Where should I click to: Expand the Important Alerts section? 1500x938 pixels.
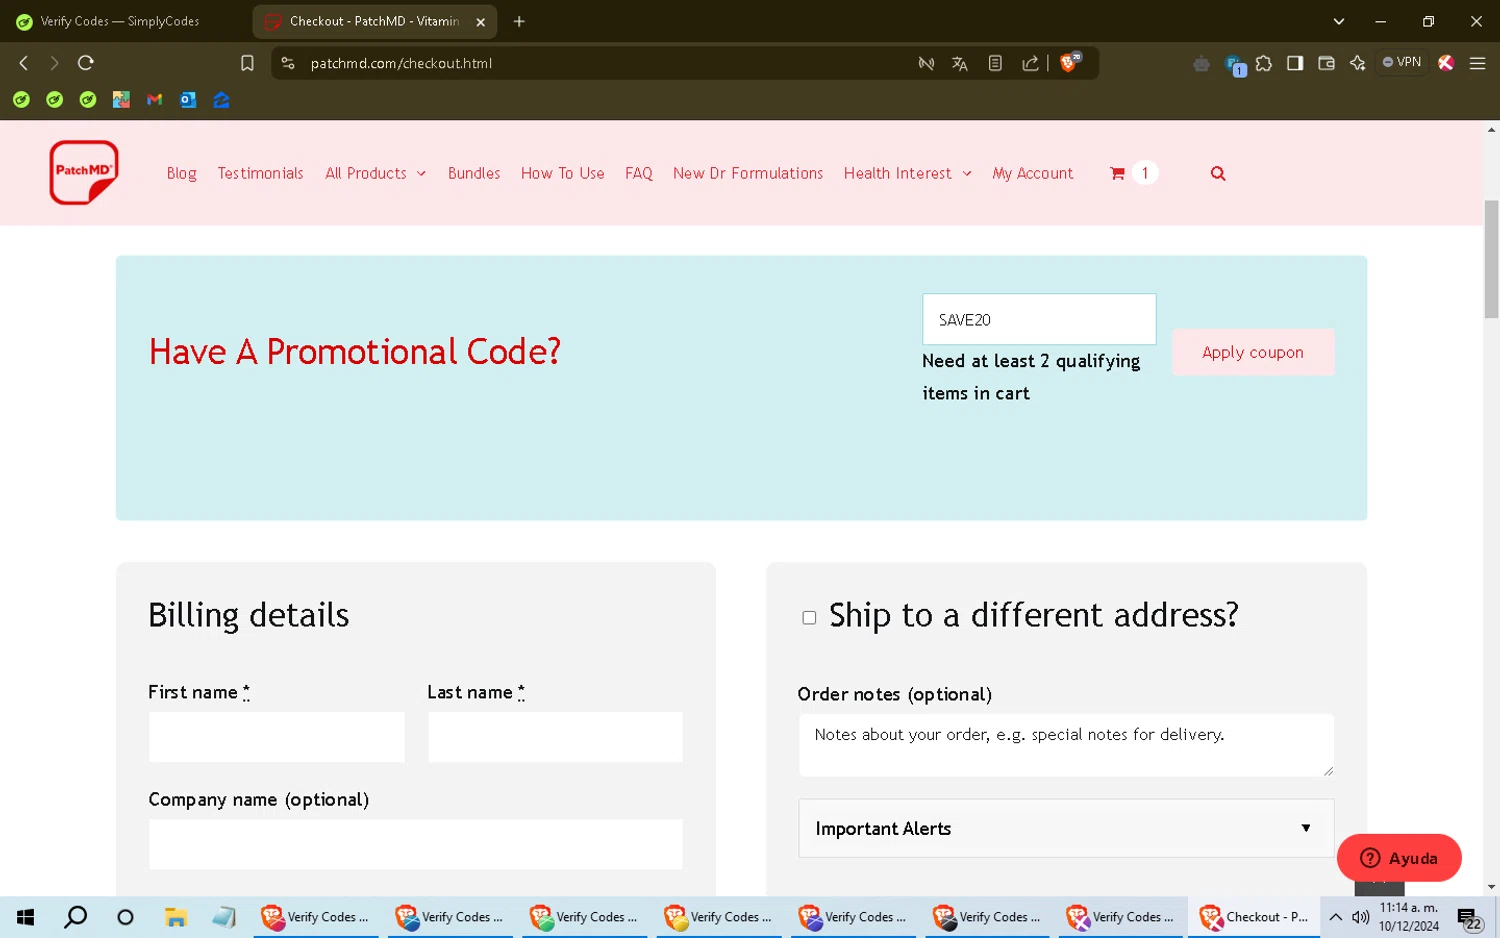tap(1065, 828)
